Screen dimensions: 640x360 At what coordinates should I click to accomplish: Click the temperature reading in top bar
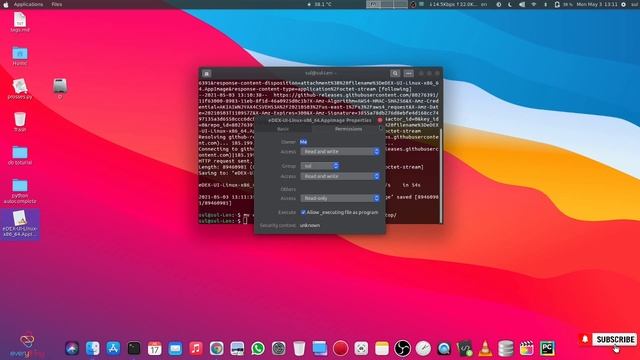pos(320,4)
